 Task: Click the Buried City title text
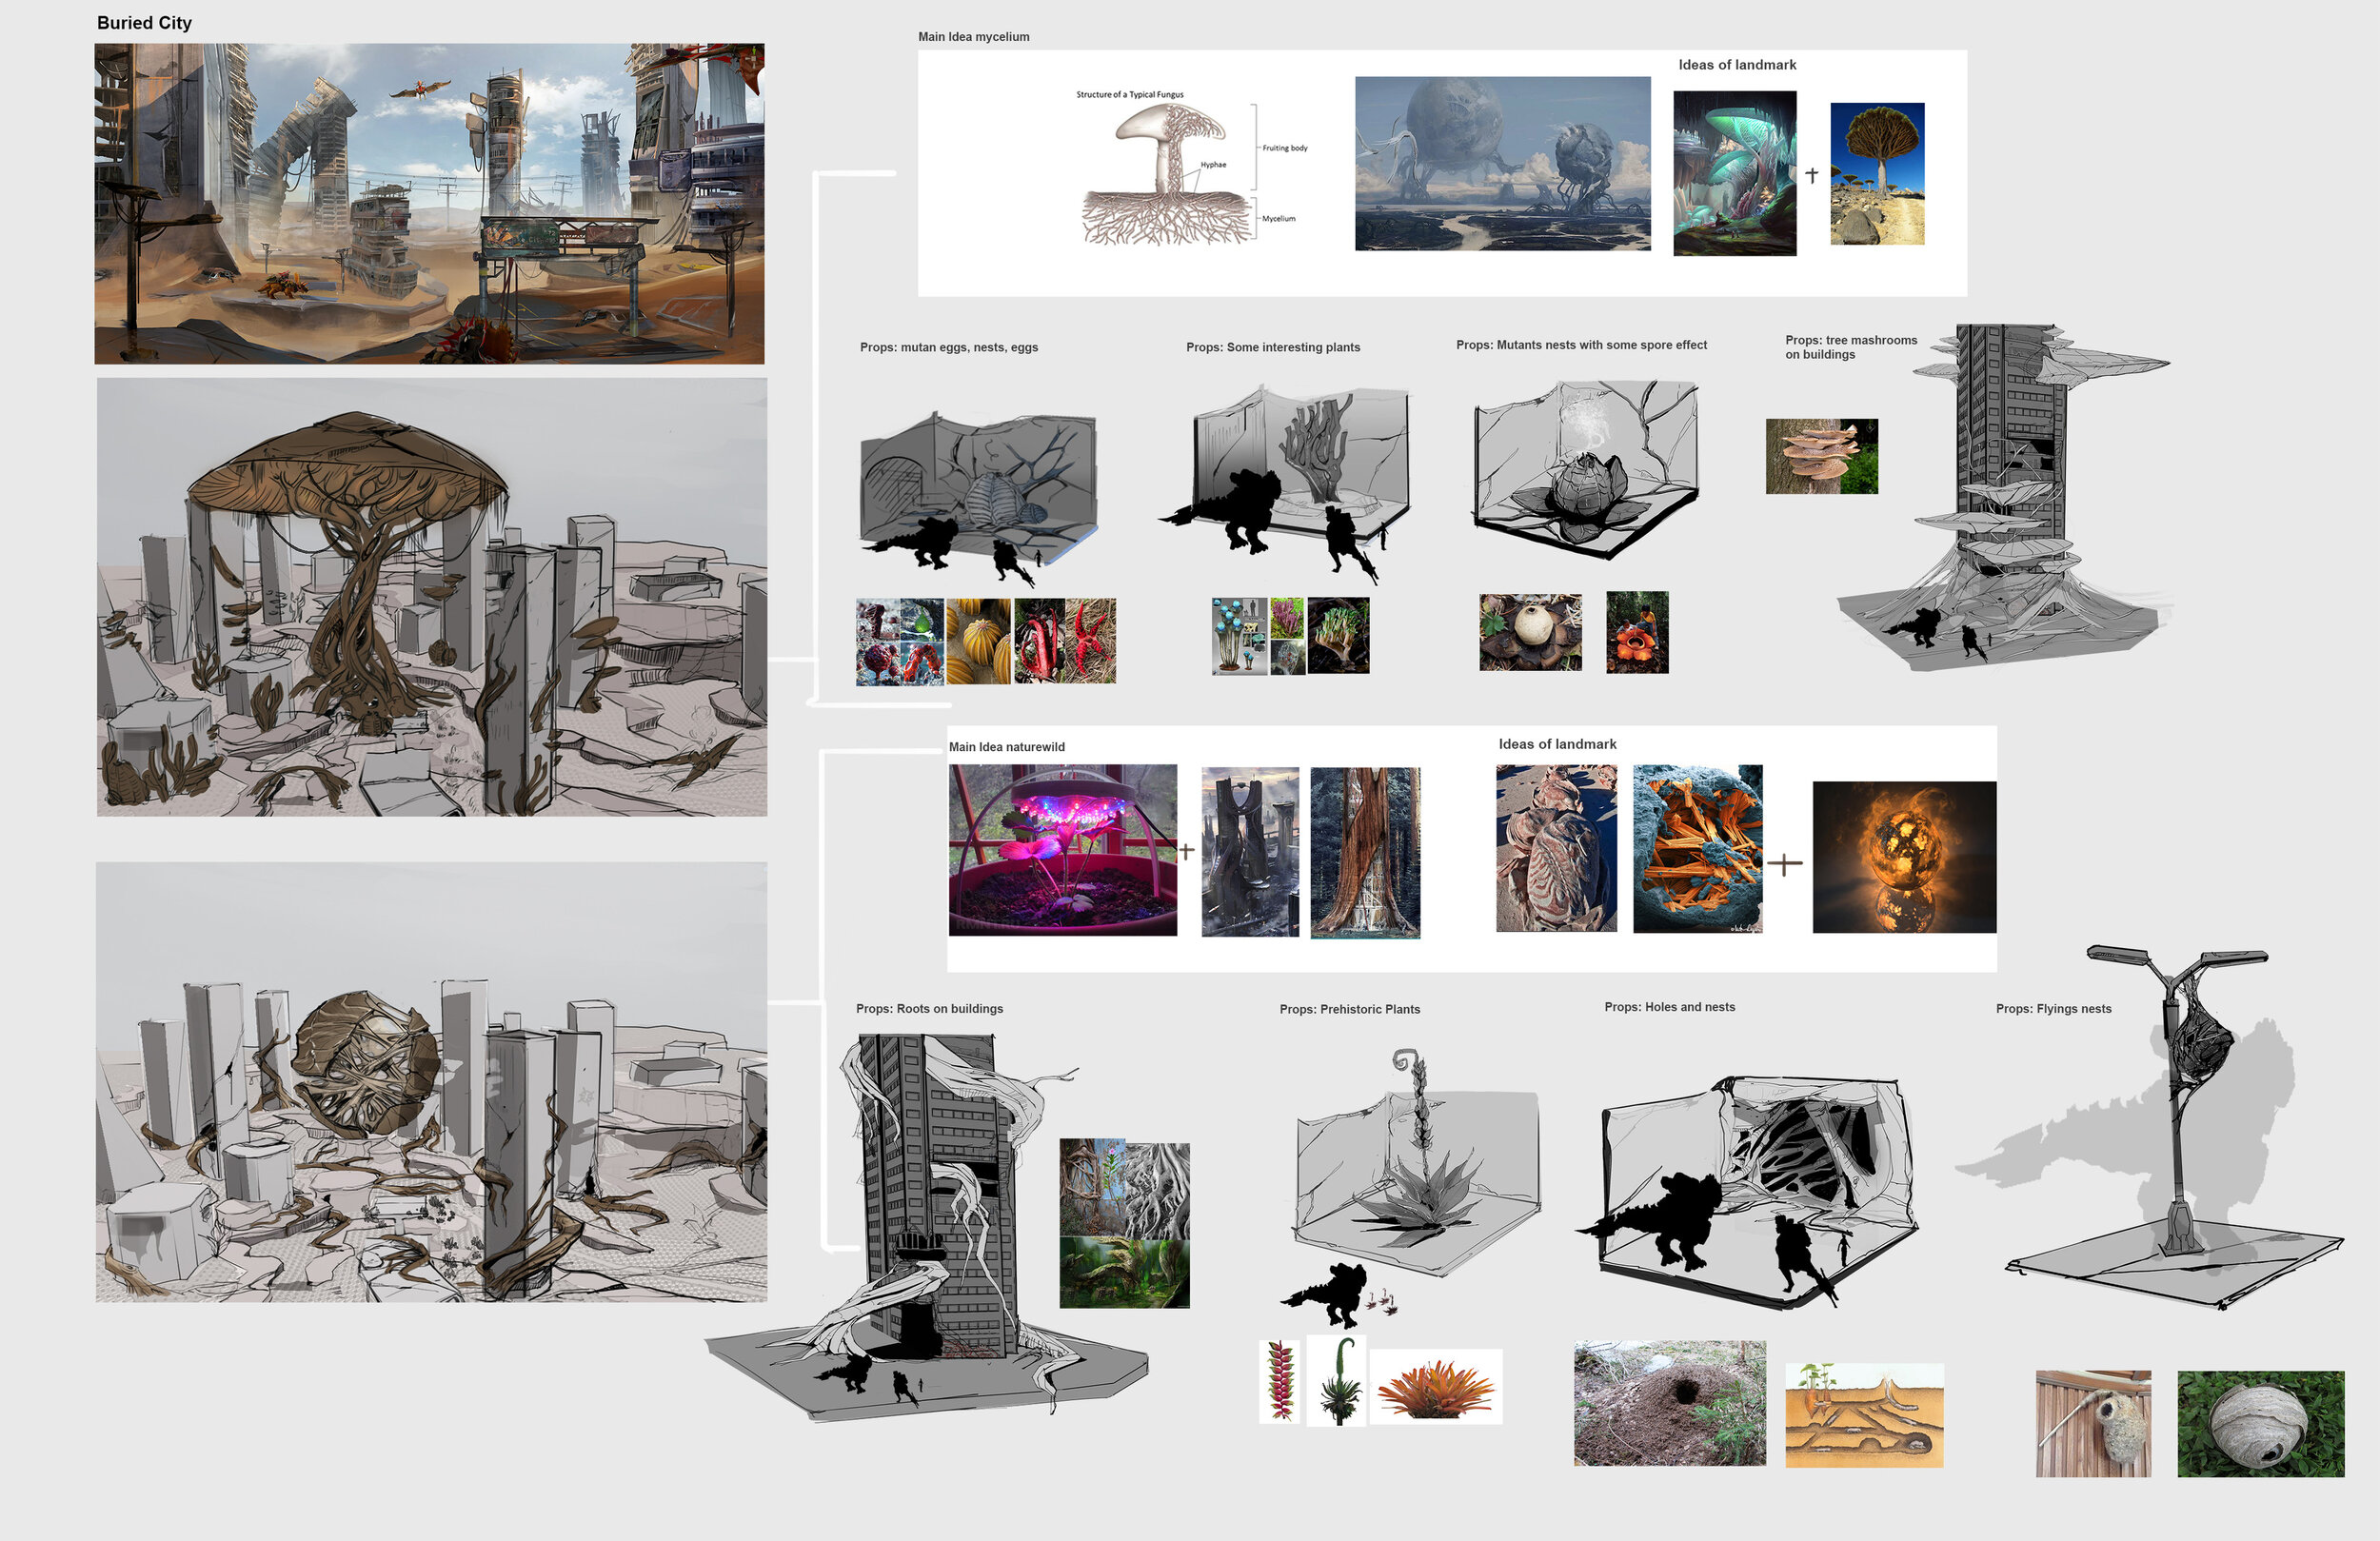tap(144, 23)
